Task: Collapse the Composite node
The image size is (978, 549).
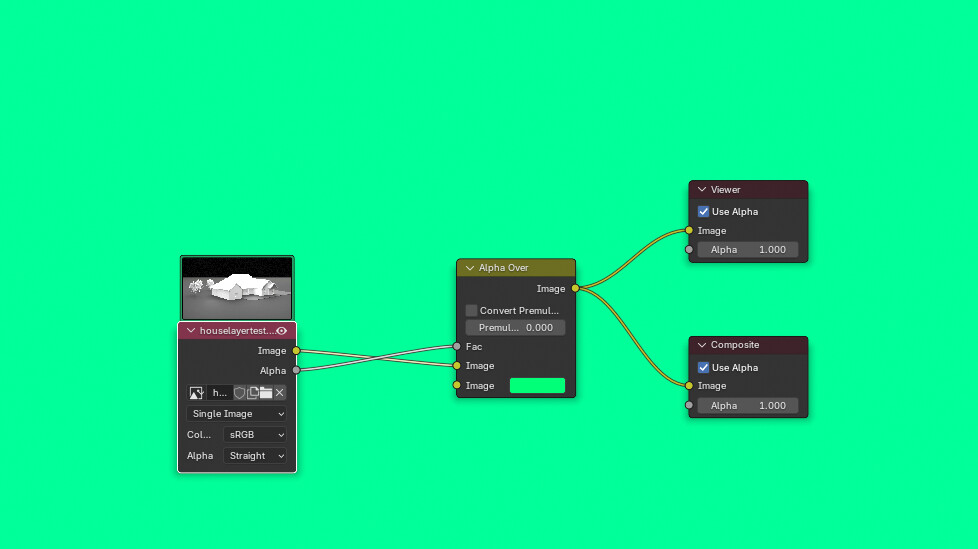Action: 702,345
